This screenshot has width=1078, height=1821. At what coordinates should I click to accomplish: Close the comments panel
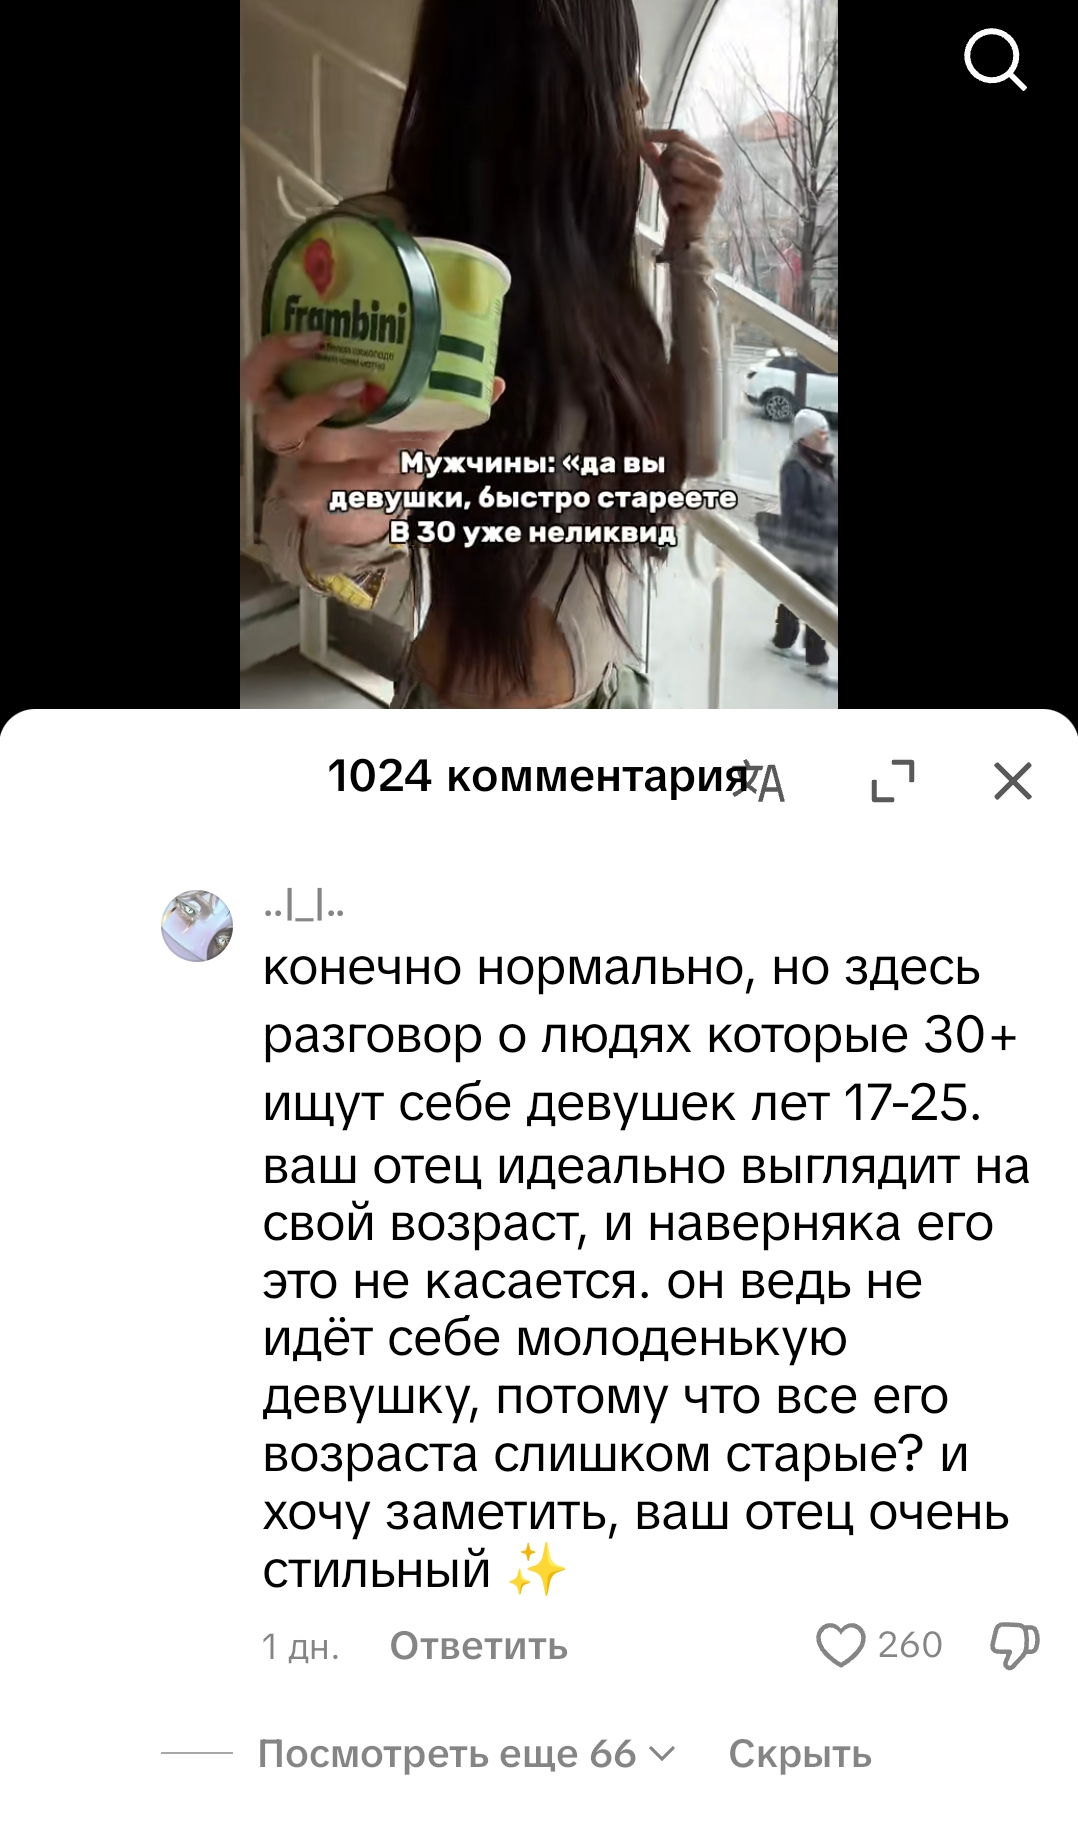(1013, 781)
